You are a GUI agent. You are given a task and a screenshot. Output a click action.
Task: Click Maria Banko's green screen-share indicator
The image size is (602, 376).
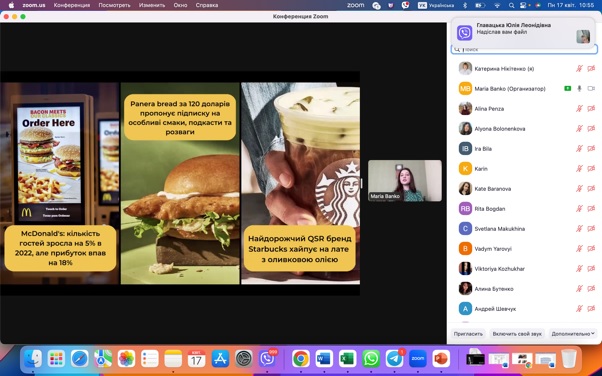click(567, 89)
